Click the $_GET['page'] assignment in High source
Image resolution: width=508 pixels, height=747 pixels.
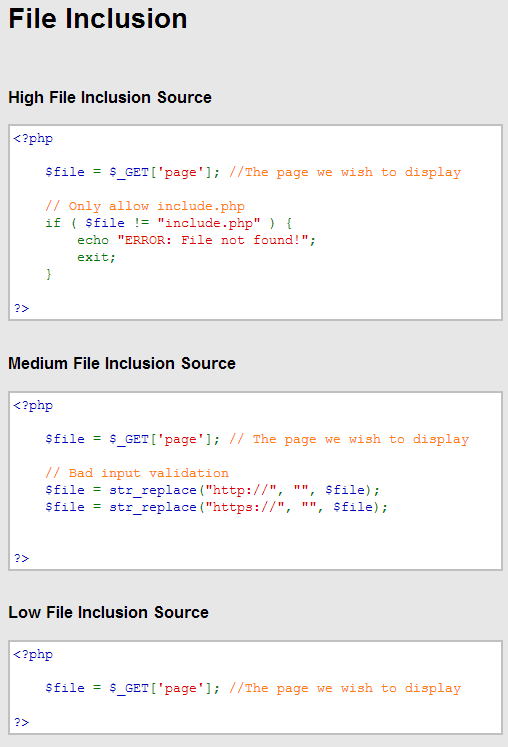[x=133, y=172]
